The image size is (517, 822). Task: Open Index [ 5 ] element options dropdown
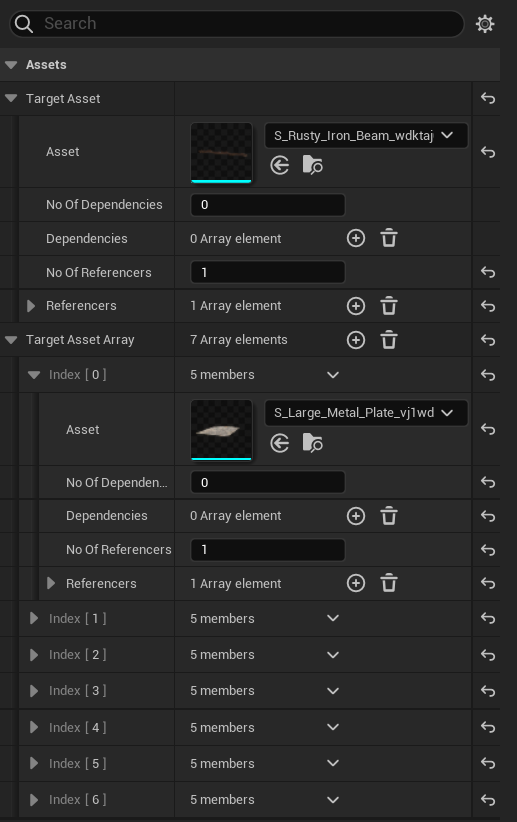333,763
